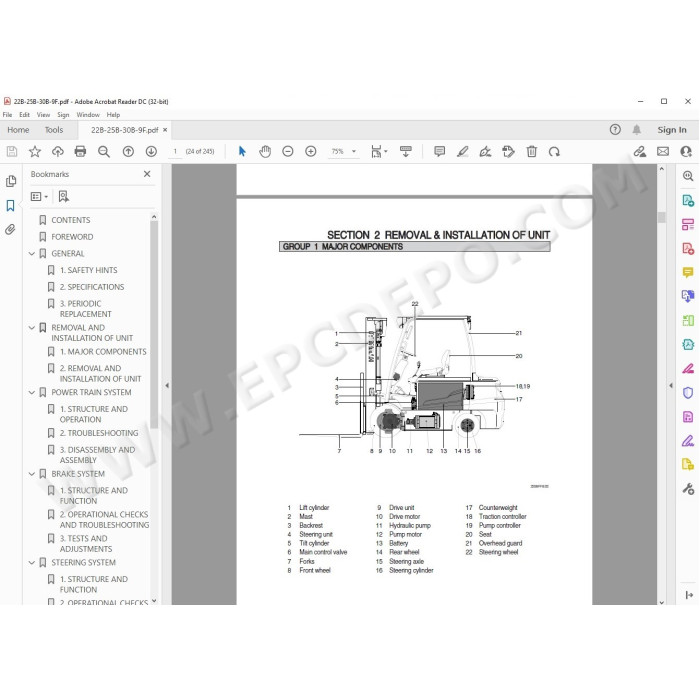
Task: Open the Help menu
Action: point(113,115)
